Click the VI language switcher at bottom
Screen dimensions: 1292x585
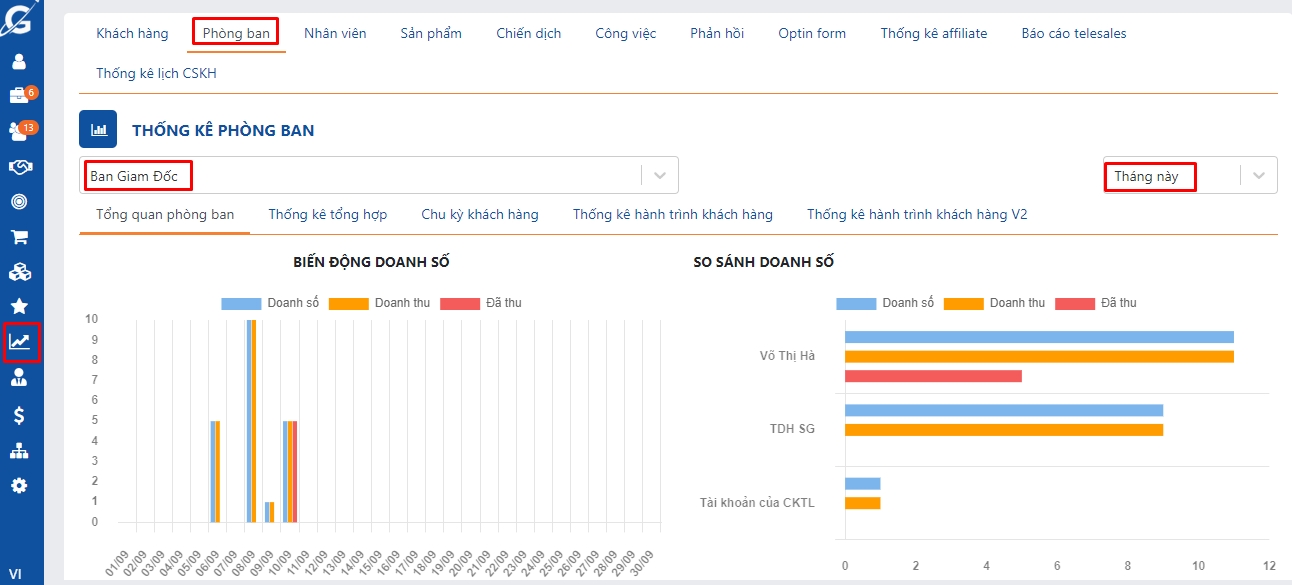pos(15,574)
